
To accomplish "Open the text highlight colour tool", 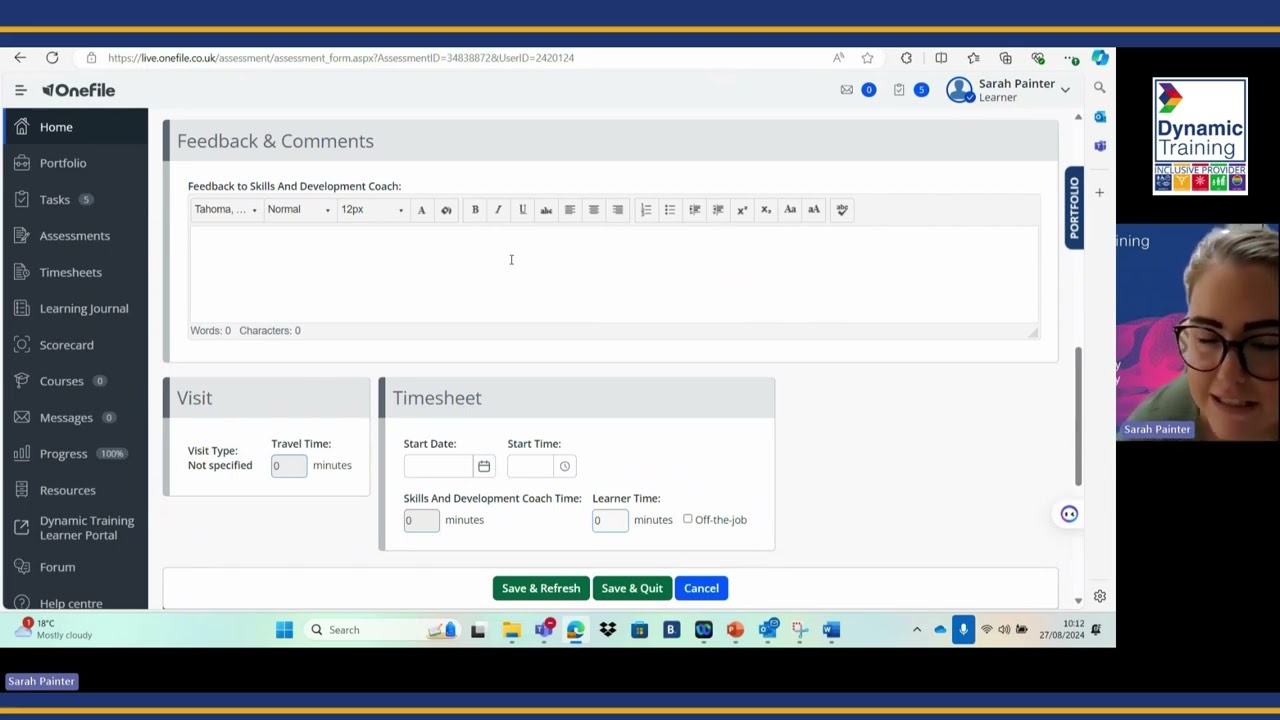I will click(x=446, y=210).
